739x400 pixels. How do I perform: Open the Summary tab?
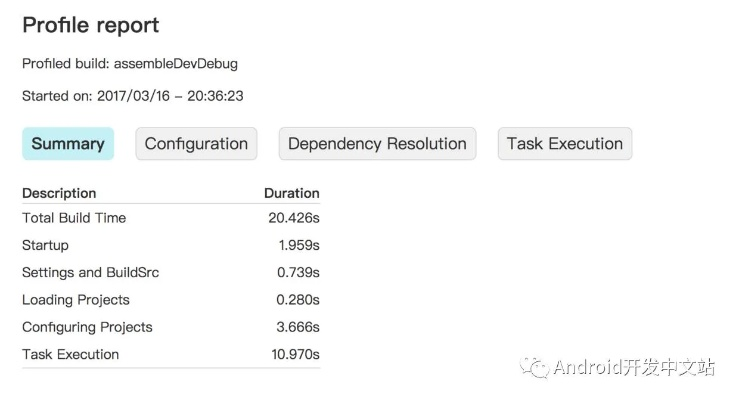click(68, 144)
